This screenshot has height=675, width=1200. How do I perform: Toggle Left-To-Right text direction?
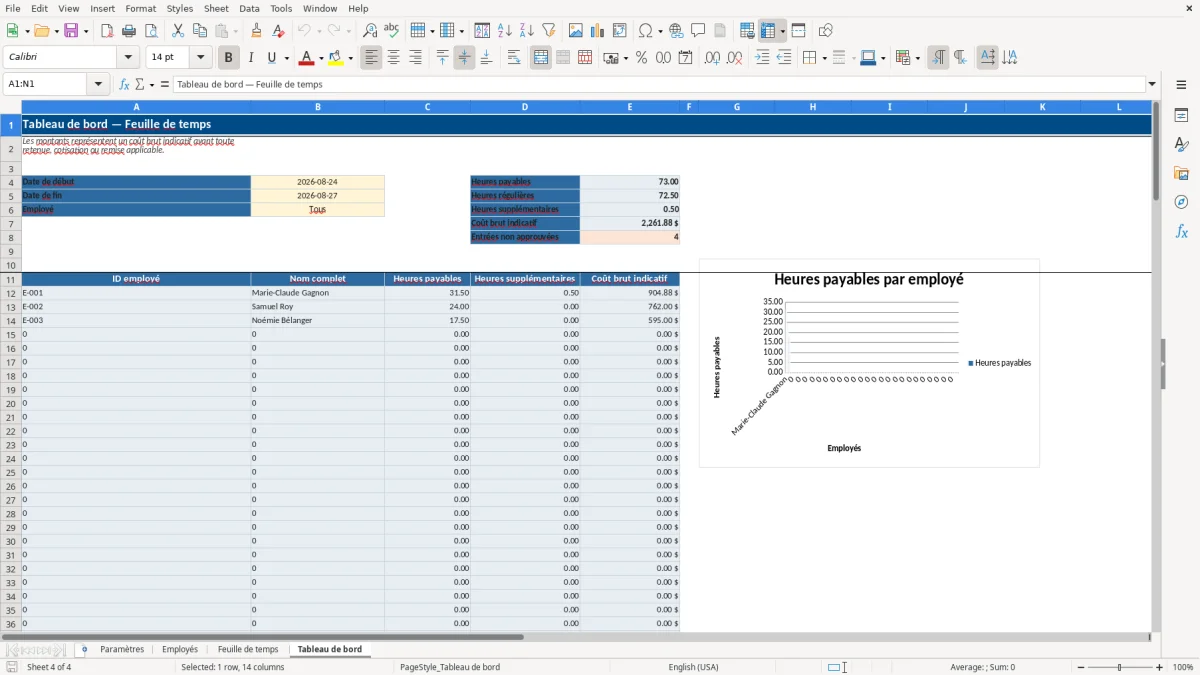[938, 58]
